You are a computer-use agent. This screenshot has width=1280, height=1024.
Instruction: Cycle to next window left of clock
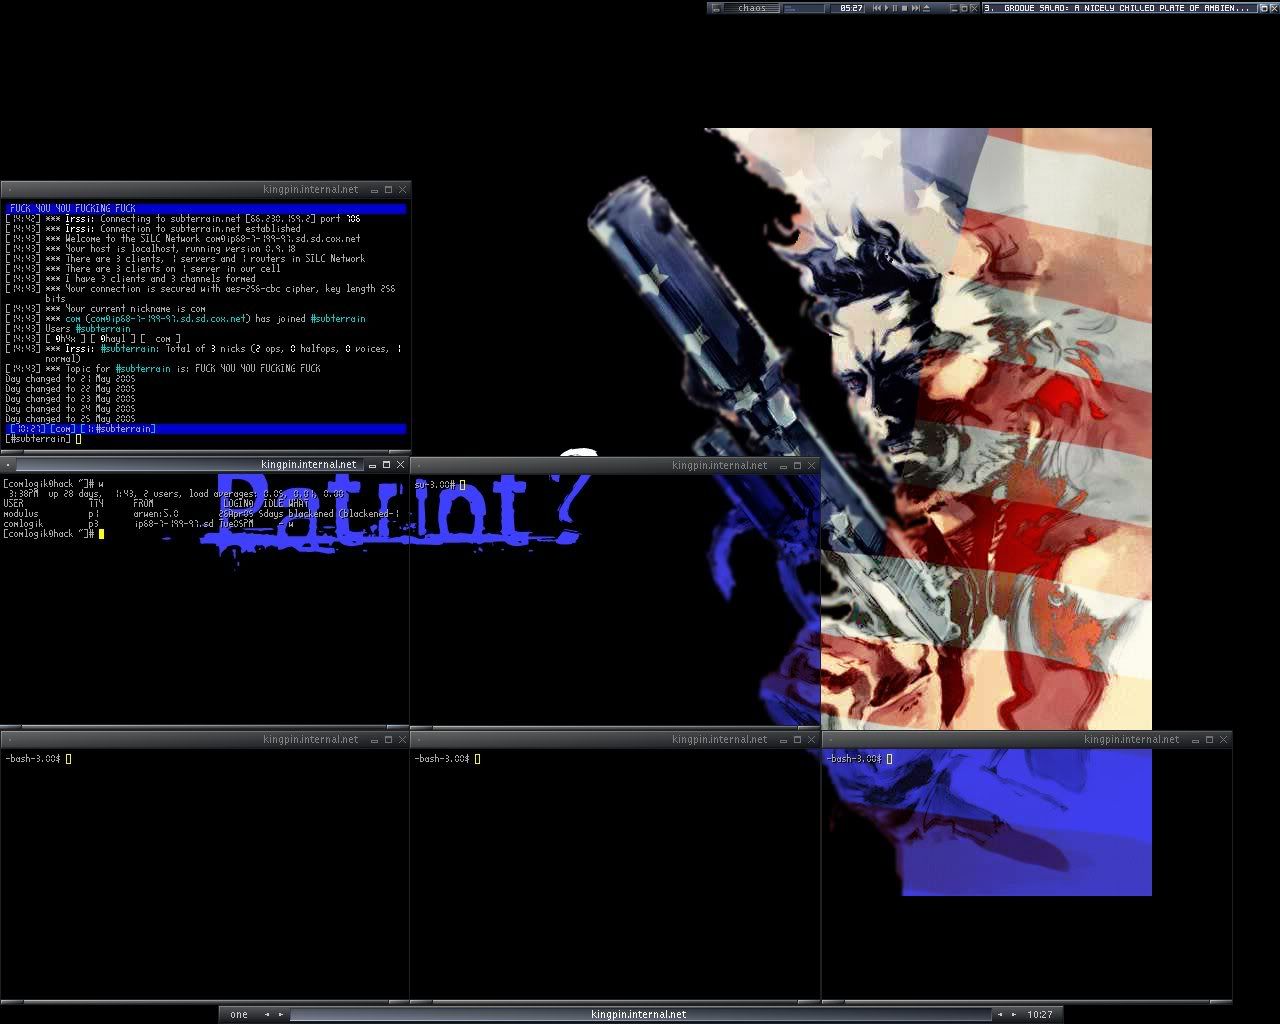1013,1014
